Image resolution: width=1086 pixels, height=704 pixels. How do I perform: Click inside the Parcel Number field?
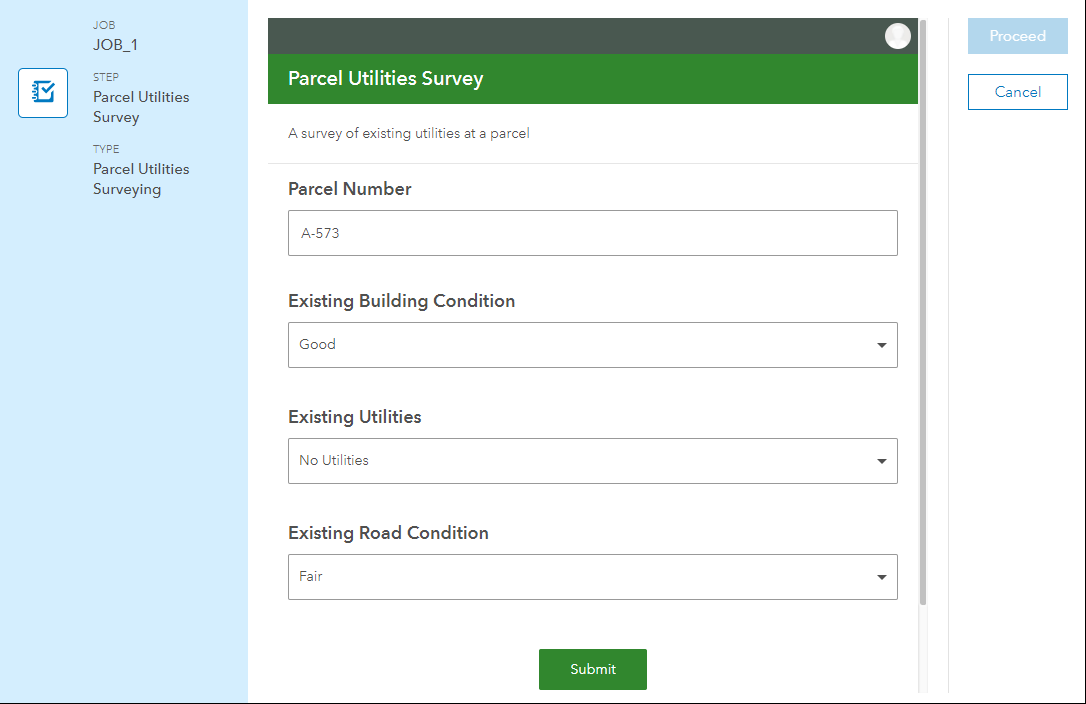(x=592, y=232)
